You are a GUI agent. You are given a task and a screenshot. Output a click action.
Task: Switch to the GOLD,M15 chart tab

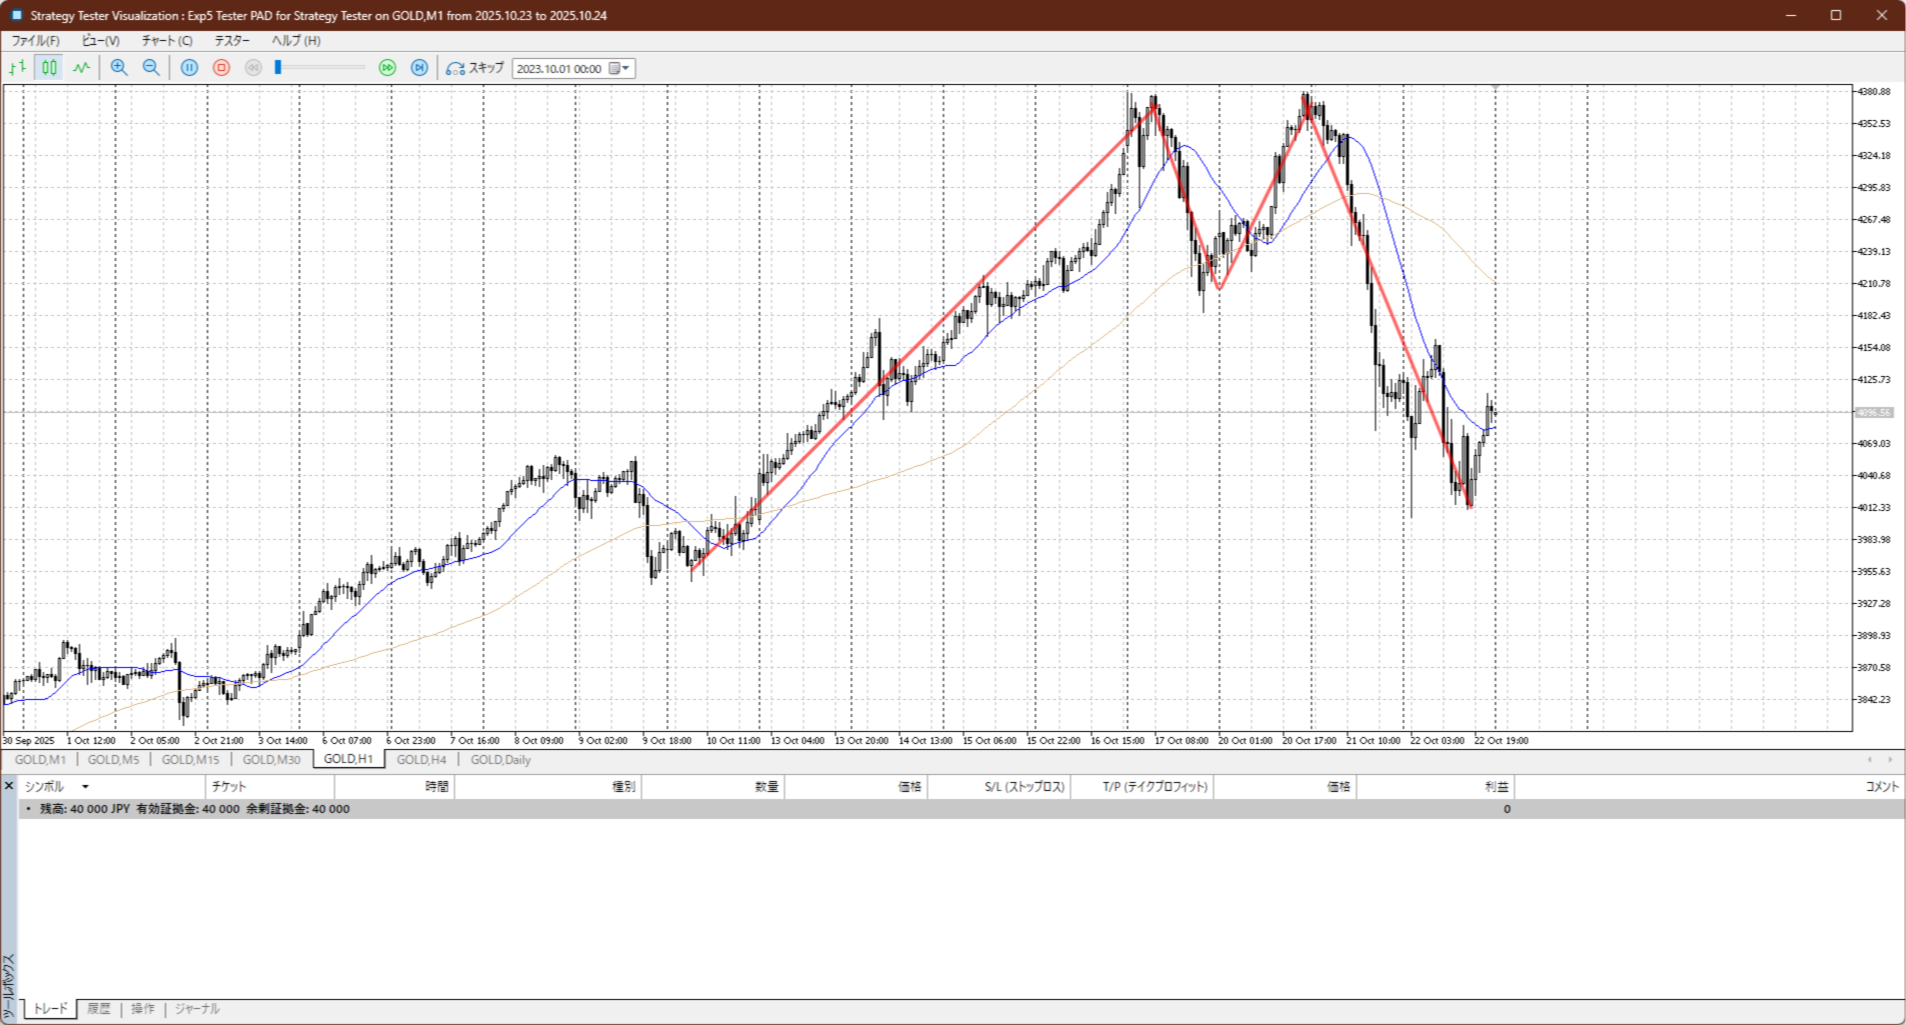click(x=190, y=760)
